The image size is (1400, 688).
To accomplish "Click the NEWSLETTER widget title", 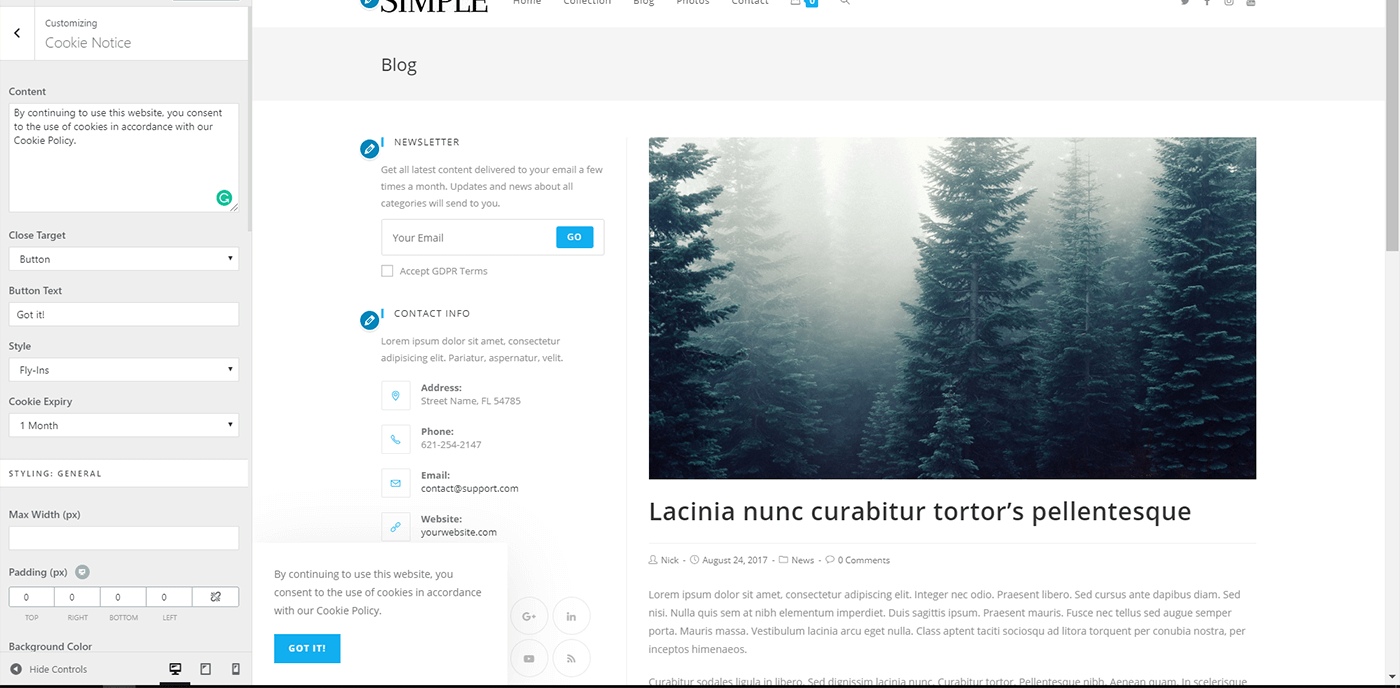I will [427, 142].
